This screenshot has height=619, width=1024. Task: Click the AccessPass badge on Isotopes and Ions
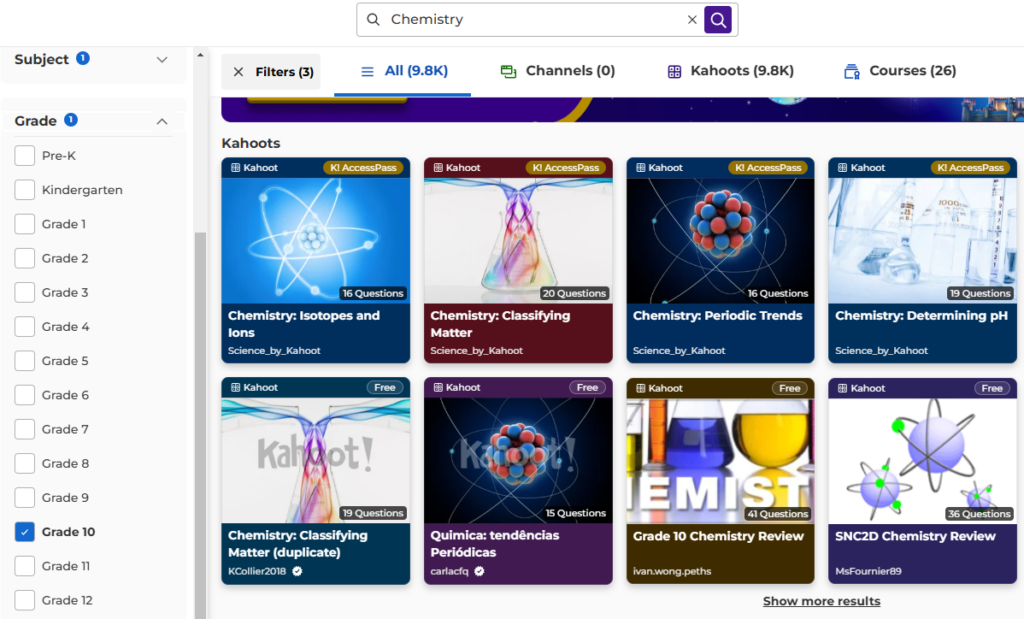363,168
